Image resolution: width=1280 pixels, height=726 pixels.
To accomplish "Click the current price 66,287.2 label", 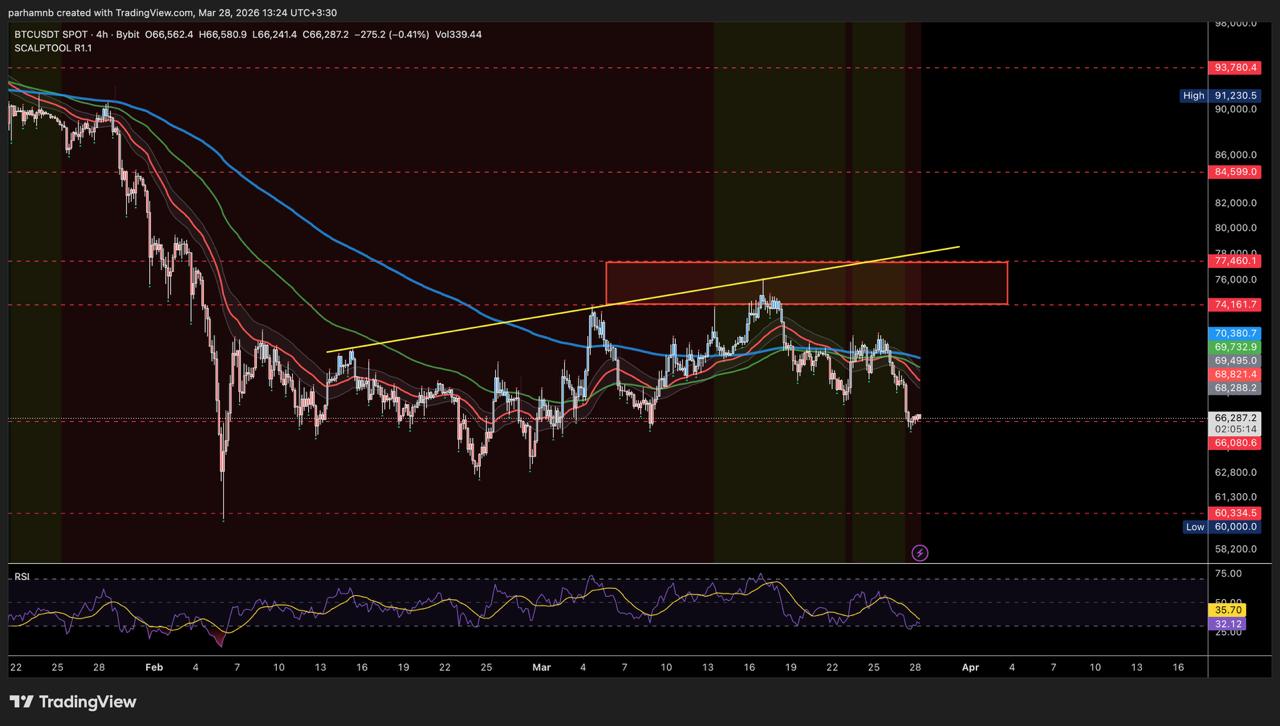I will click(x=1234, y=418).
